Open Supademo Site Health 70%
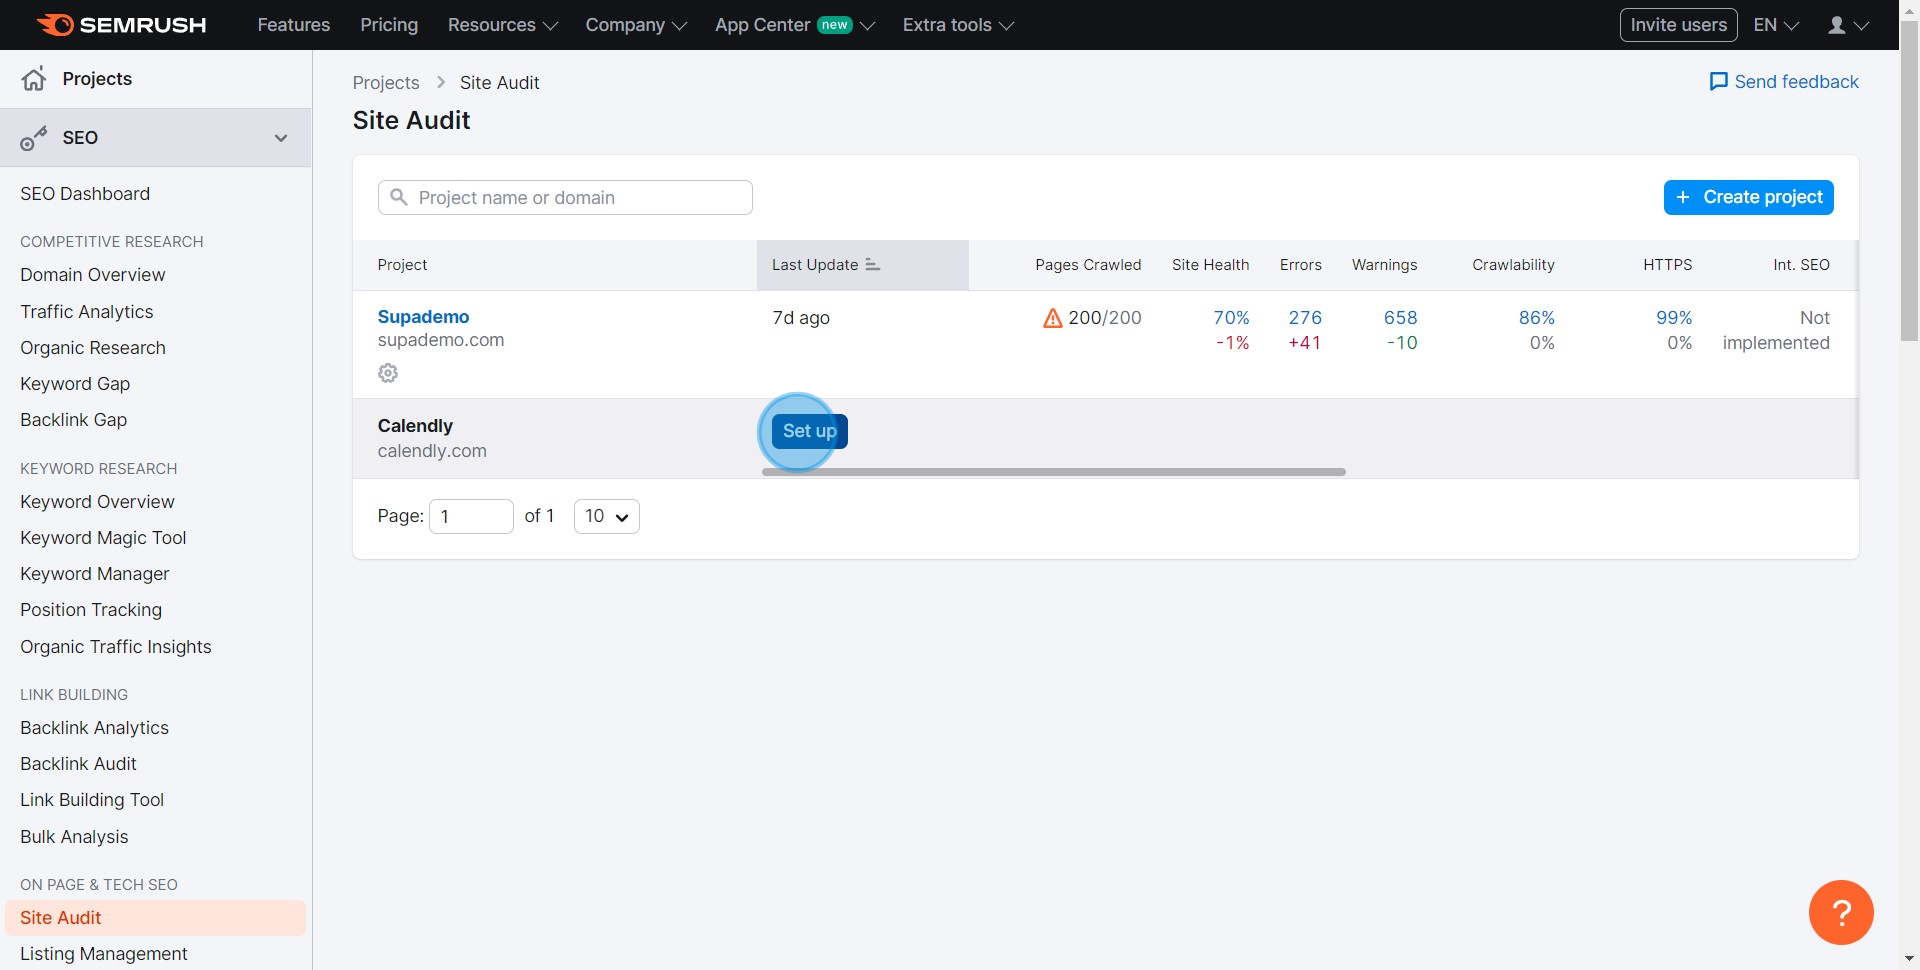 point(1231,318)
